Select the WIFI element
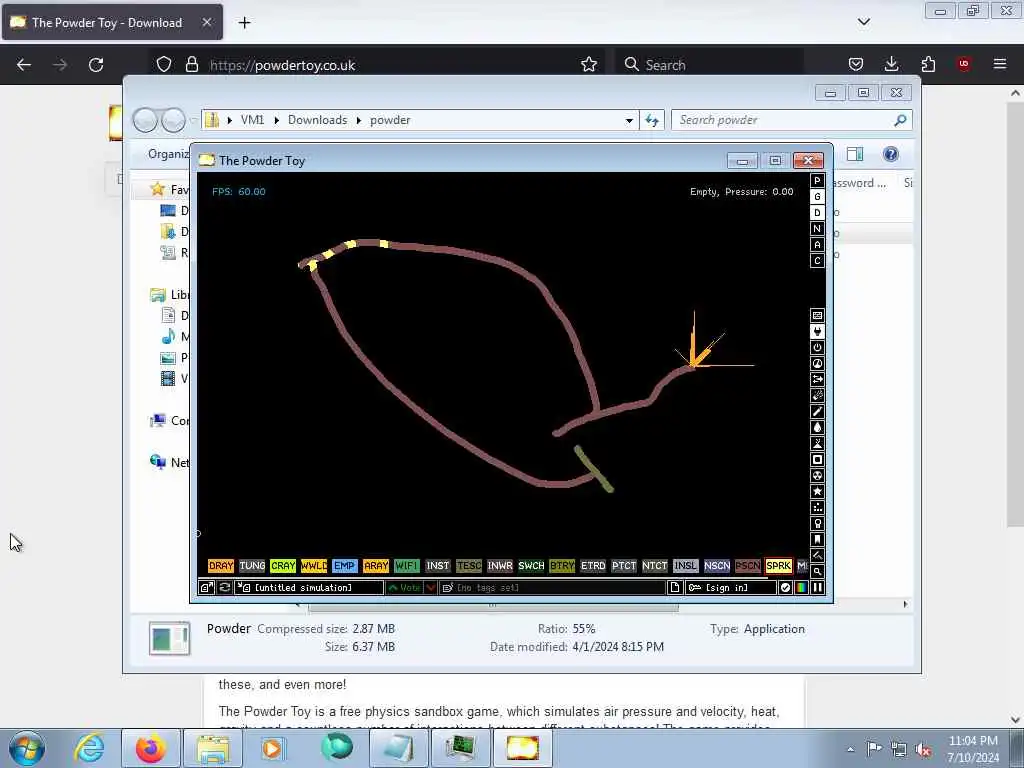The height and width of the screenshot is (768, 1024). pyautogui.click(x=407, y=566)
